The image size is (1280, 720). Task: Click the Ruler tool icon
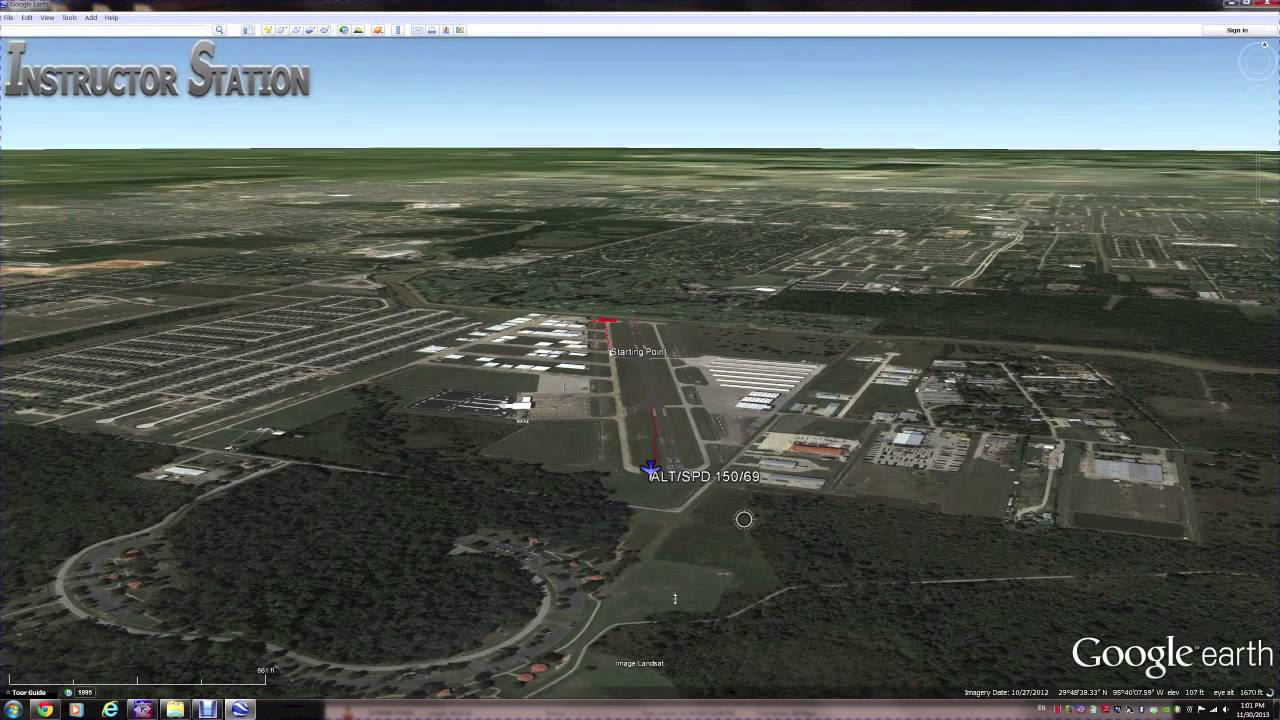click(398, 30)
